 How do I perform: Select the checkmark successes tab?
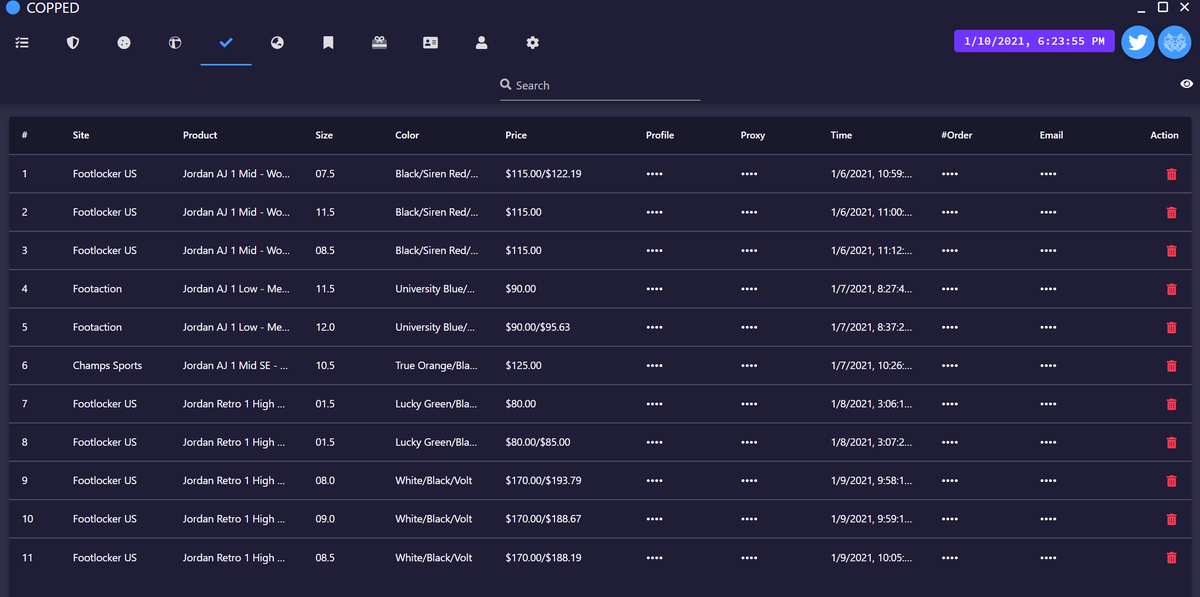(x=226, y=43)
